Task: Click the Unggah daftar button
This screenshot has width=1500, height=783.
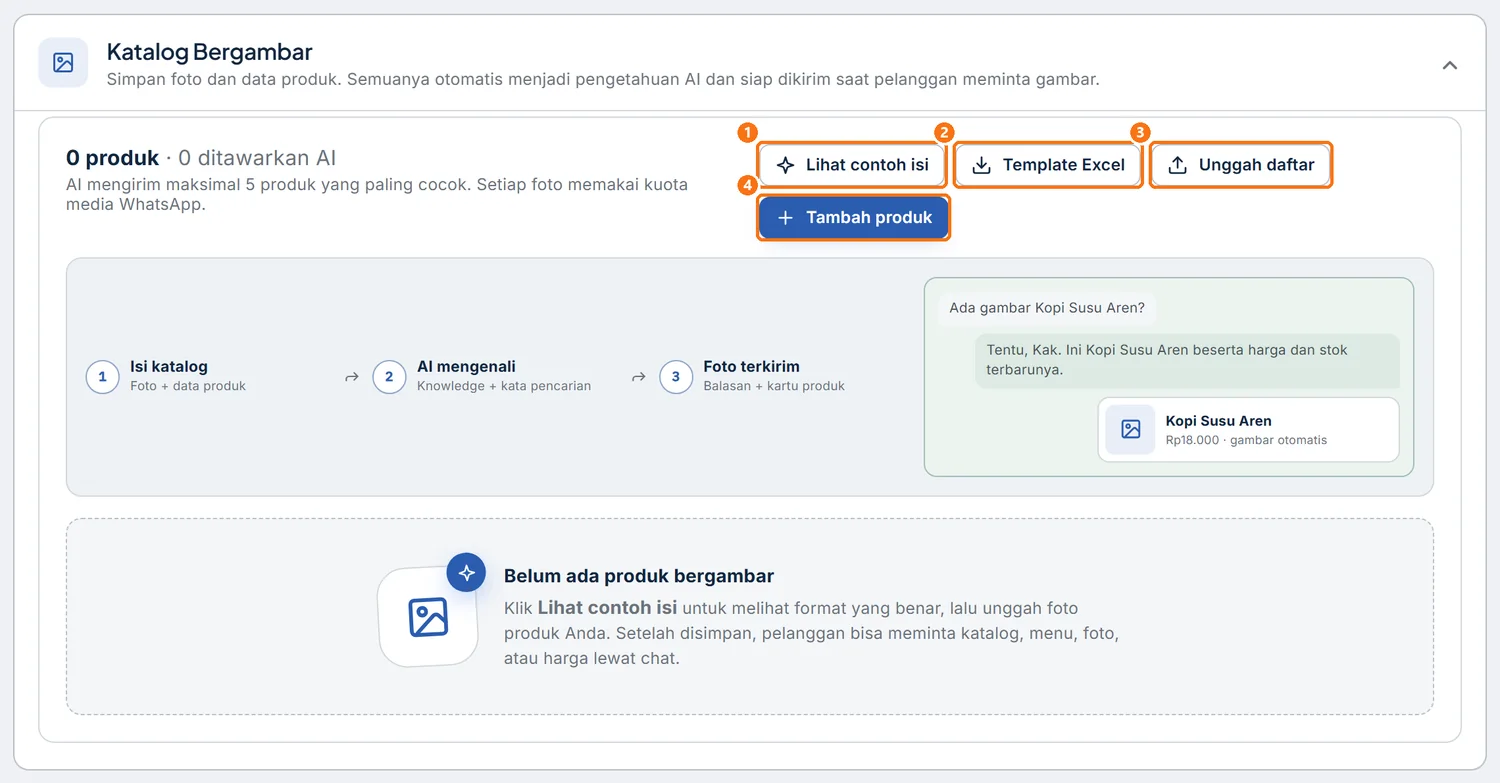Action: 1241,165
